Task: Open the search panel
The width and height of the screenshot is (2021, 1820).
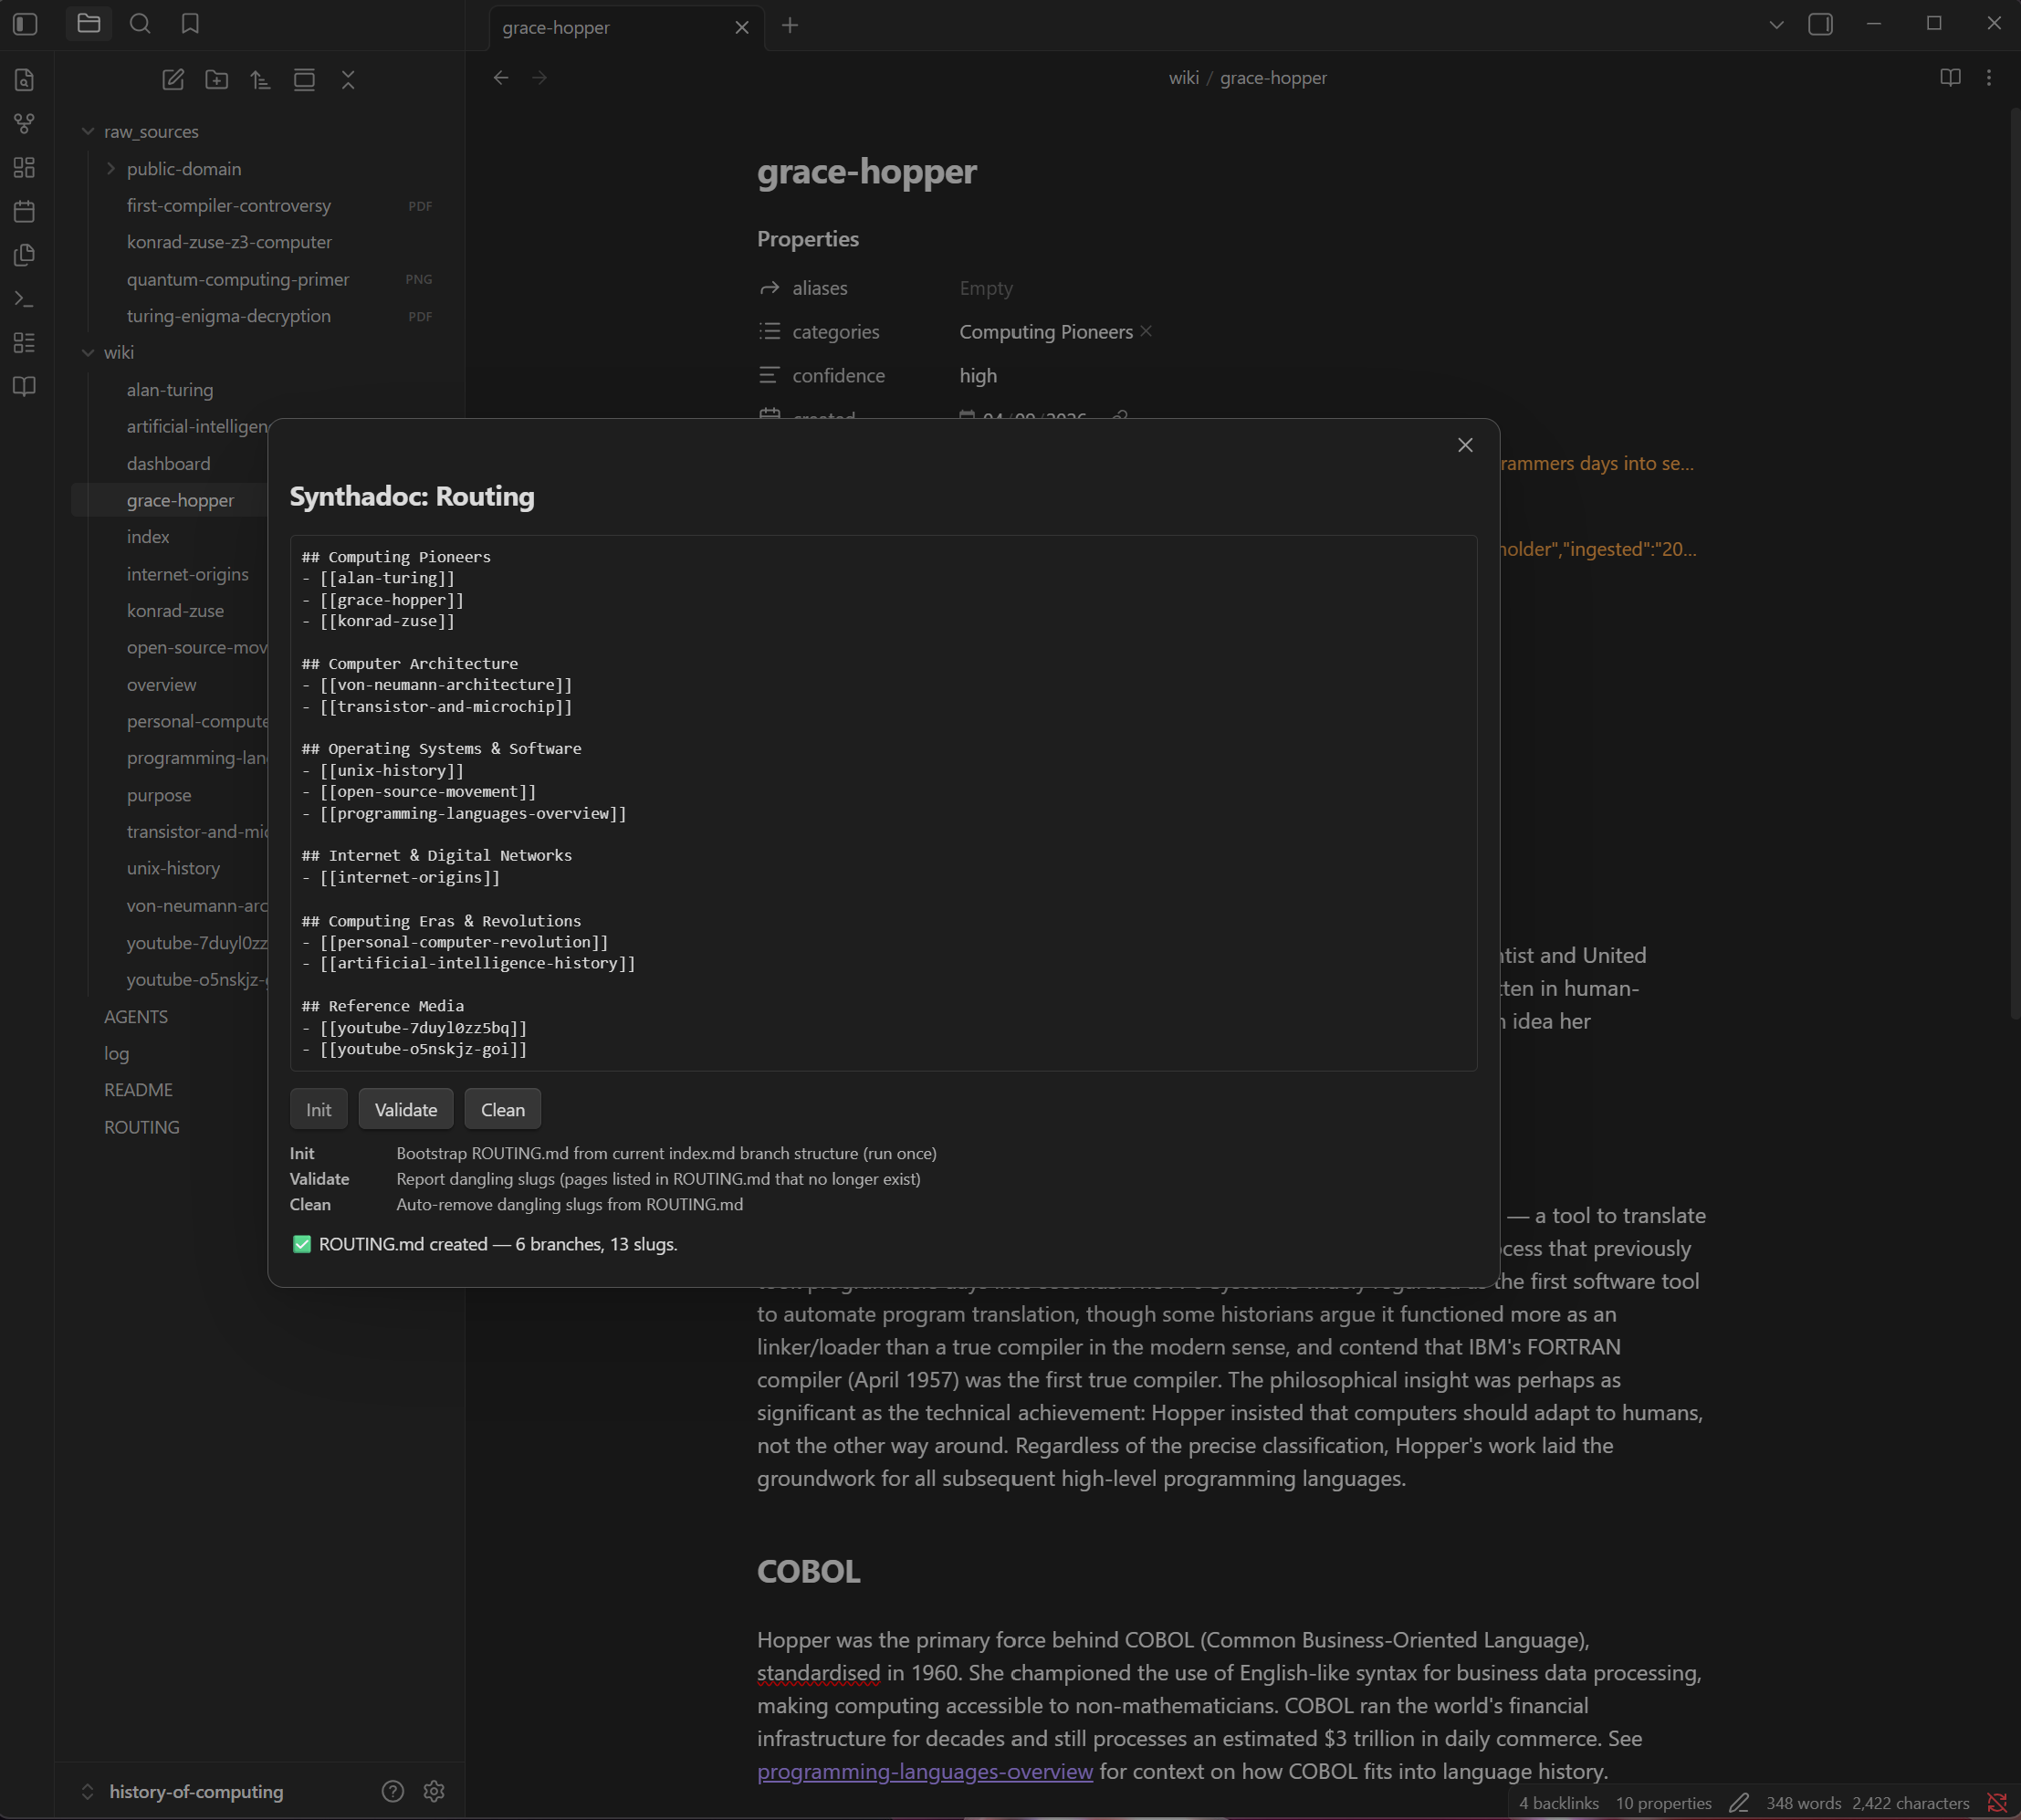Action: pos(140,23)
